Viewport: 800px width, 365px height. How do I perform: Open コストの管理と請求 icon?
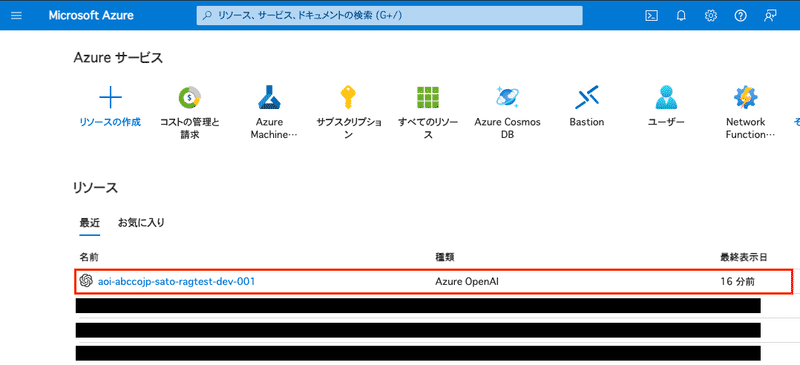tap(190, 97)
